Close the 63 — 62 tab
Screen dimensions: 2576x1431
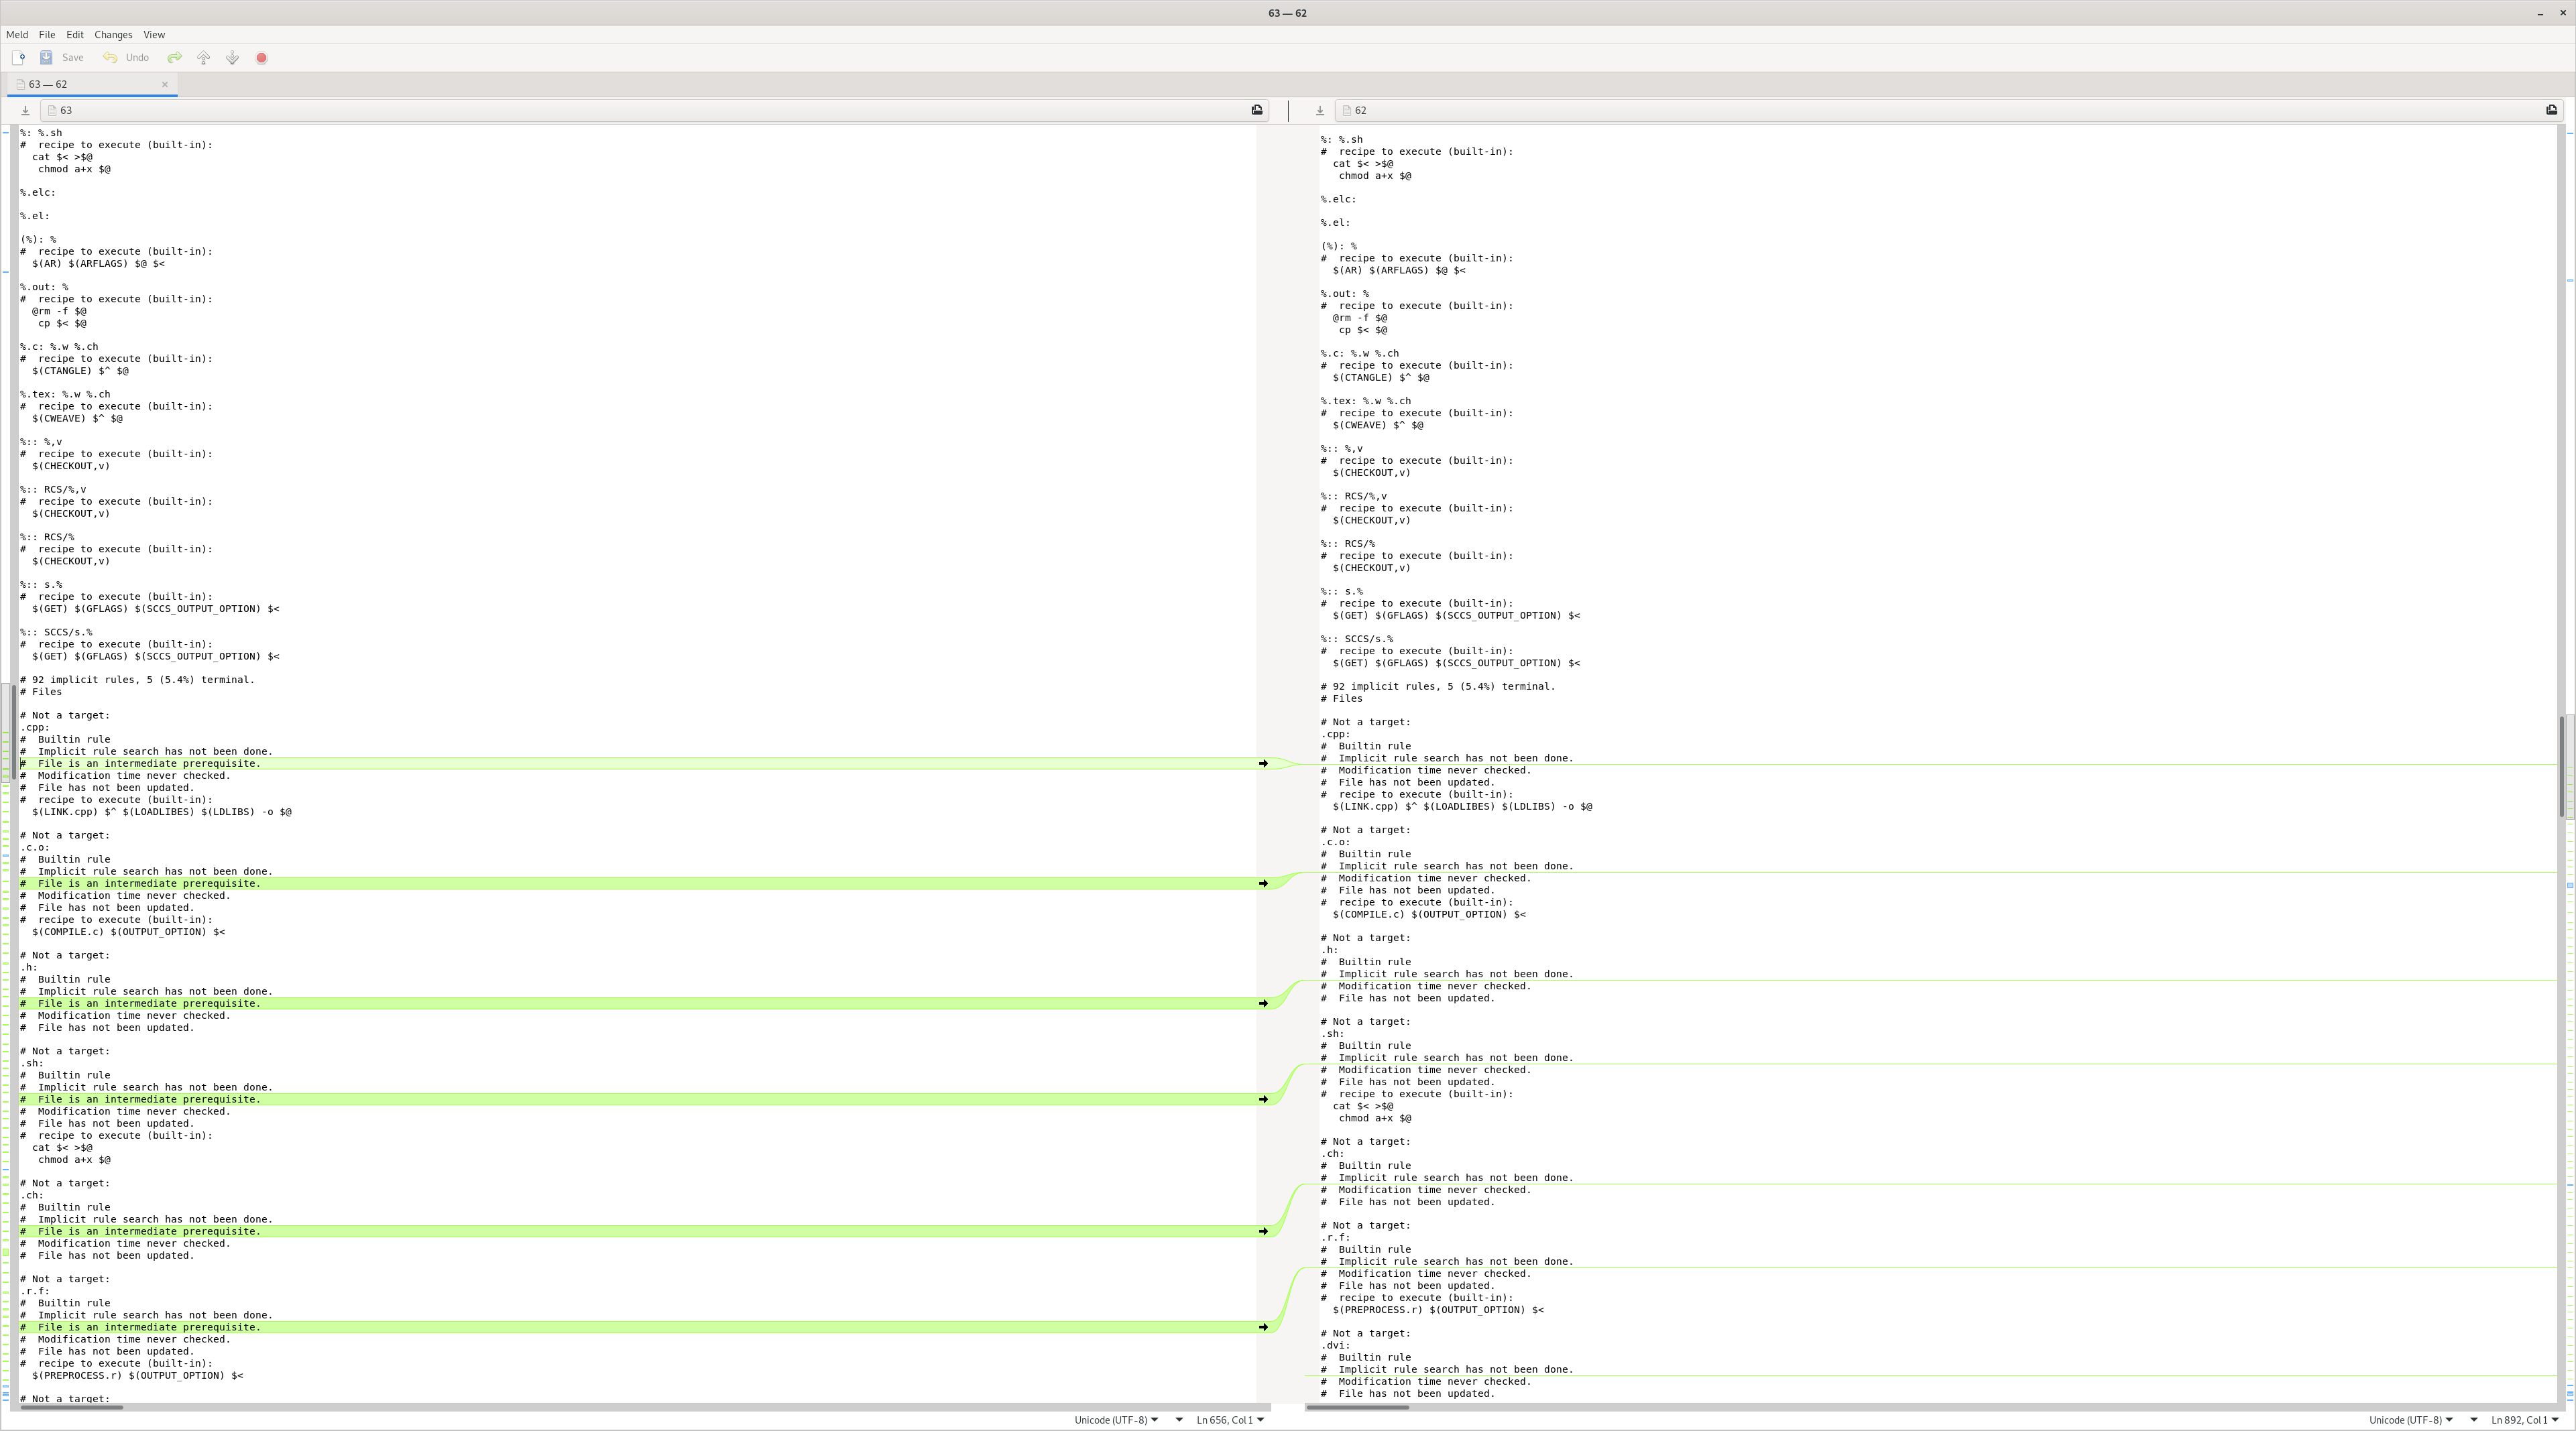tap(165, 85)
